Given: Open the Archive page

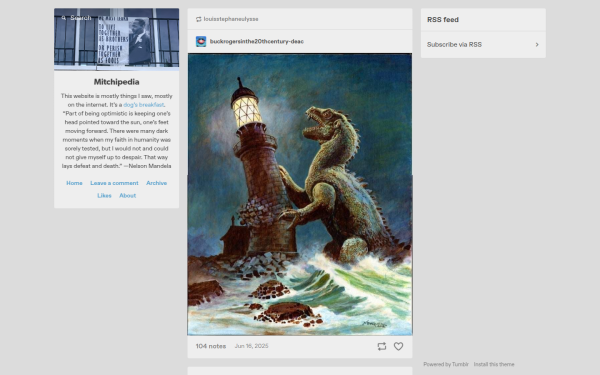Looking at the screenshot, I should pos(157,183).
